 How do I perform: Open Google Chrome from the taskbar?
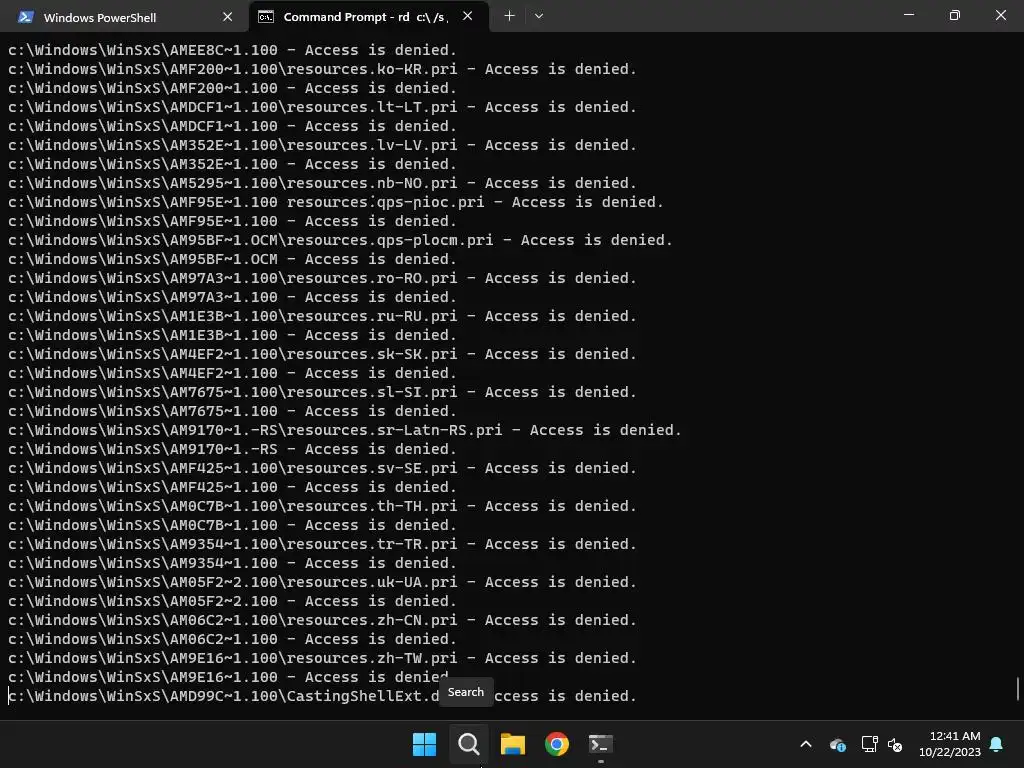pyautogui.click(x=556, y=744)
